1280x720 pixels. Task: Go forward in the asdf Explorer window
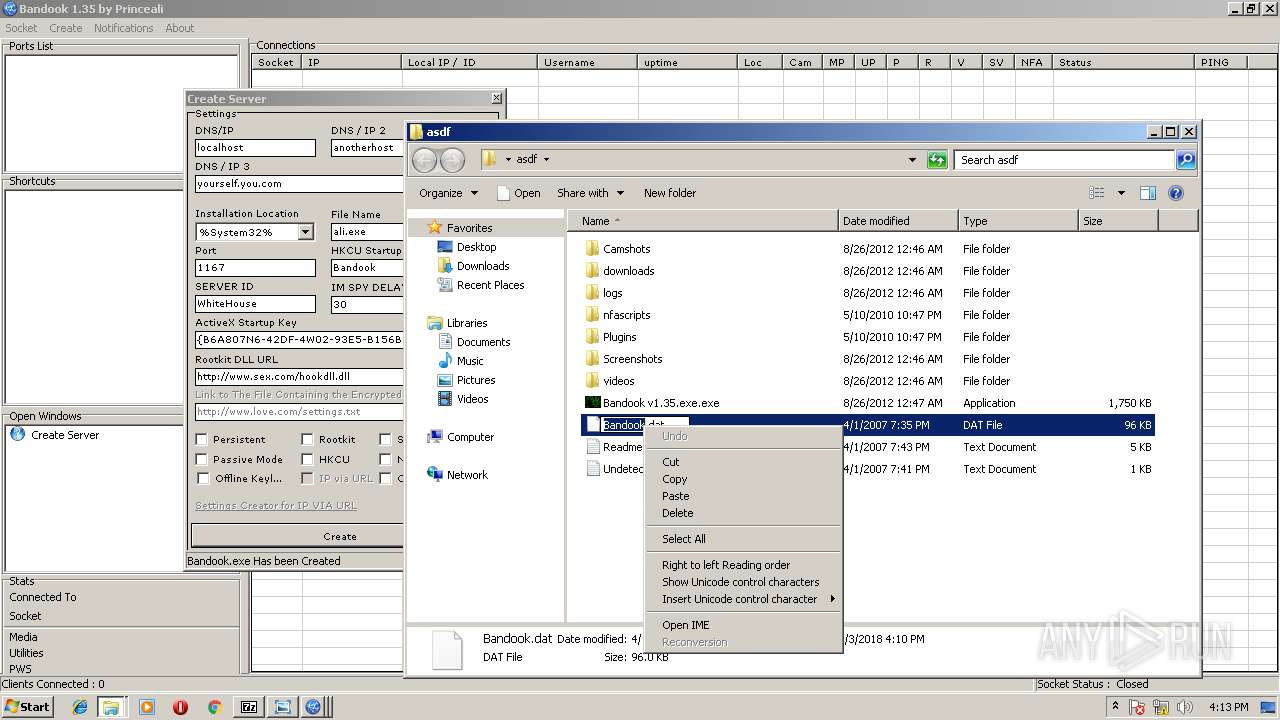click(452, 160)
